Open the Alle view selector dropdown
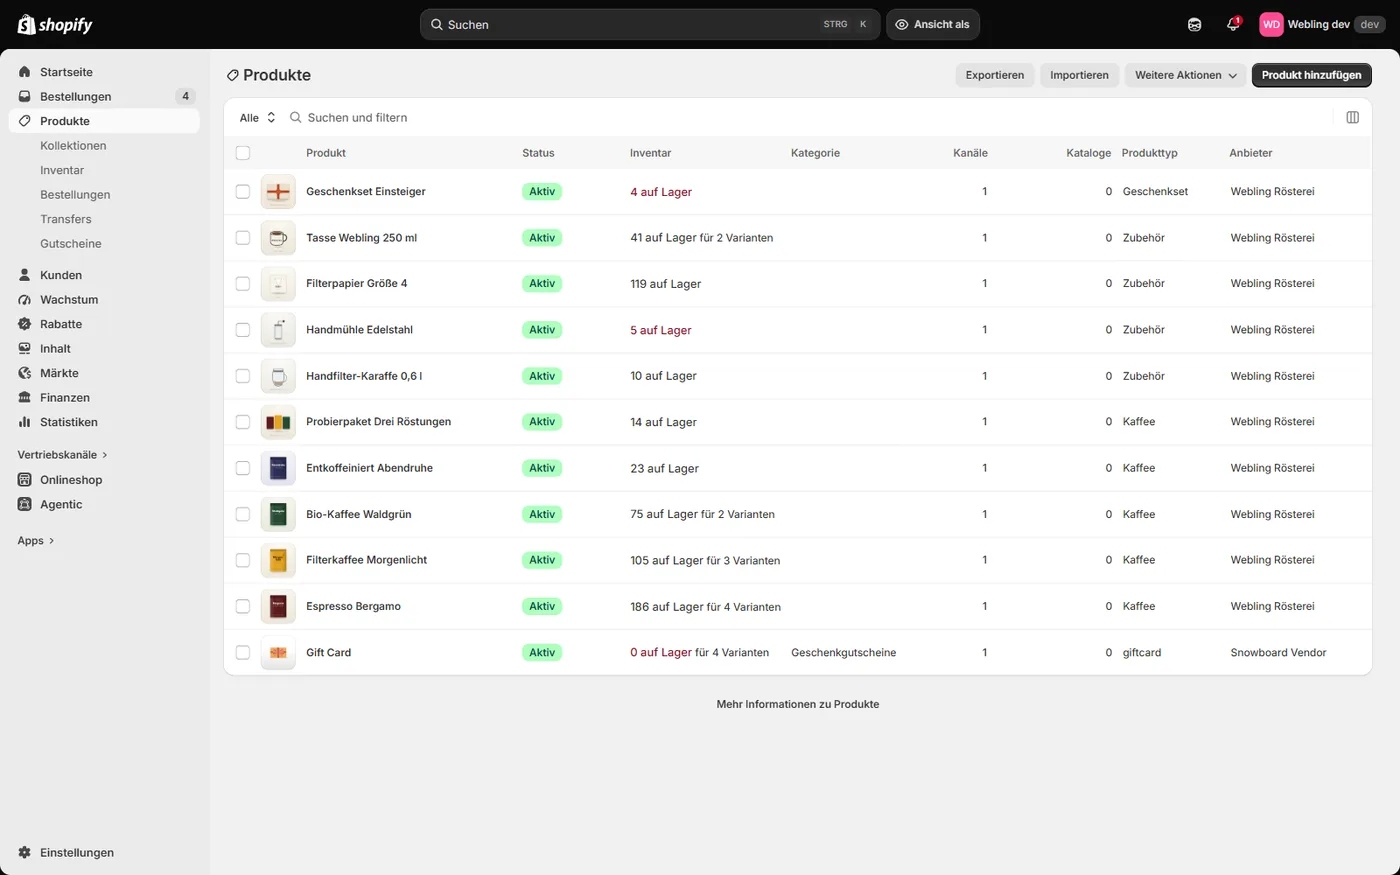 pyautogui.click(x=257, y=117)
